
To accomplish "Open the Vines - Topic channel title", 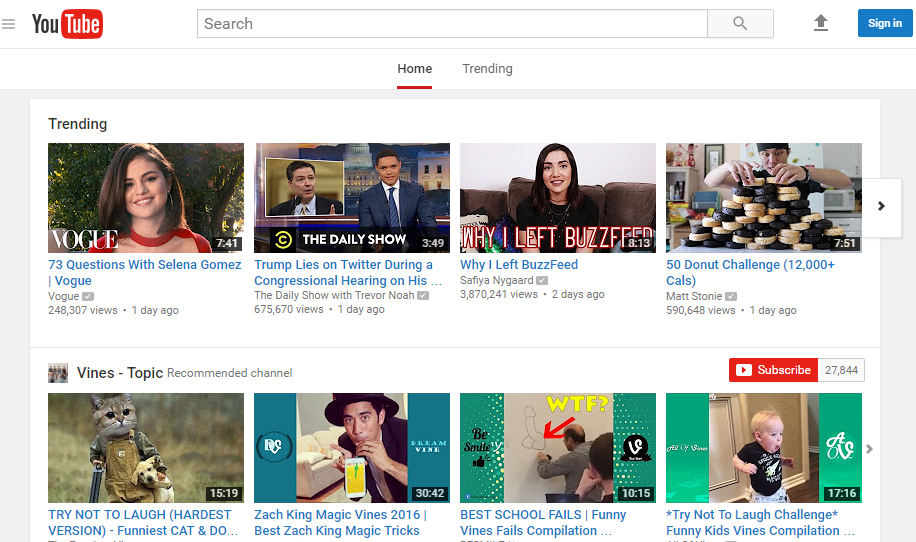I will click(x=120, y=373).
